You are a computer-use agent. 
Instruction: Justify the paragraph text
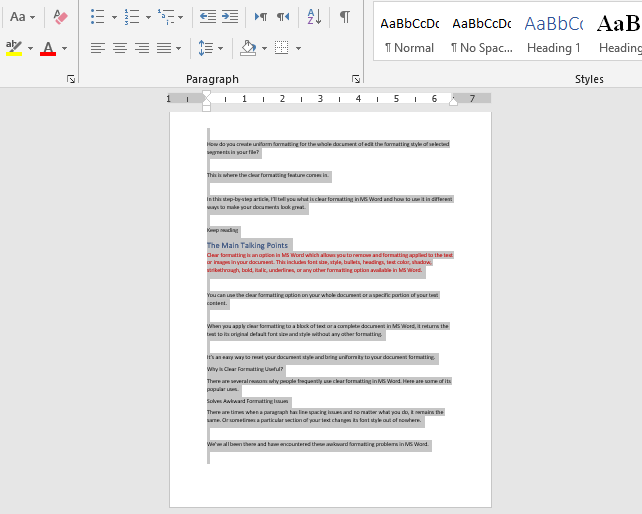pyautogui.click(x=164, y=48)
